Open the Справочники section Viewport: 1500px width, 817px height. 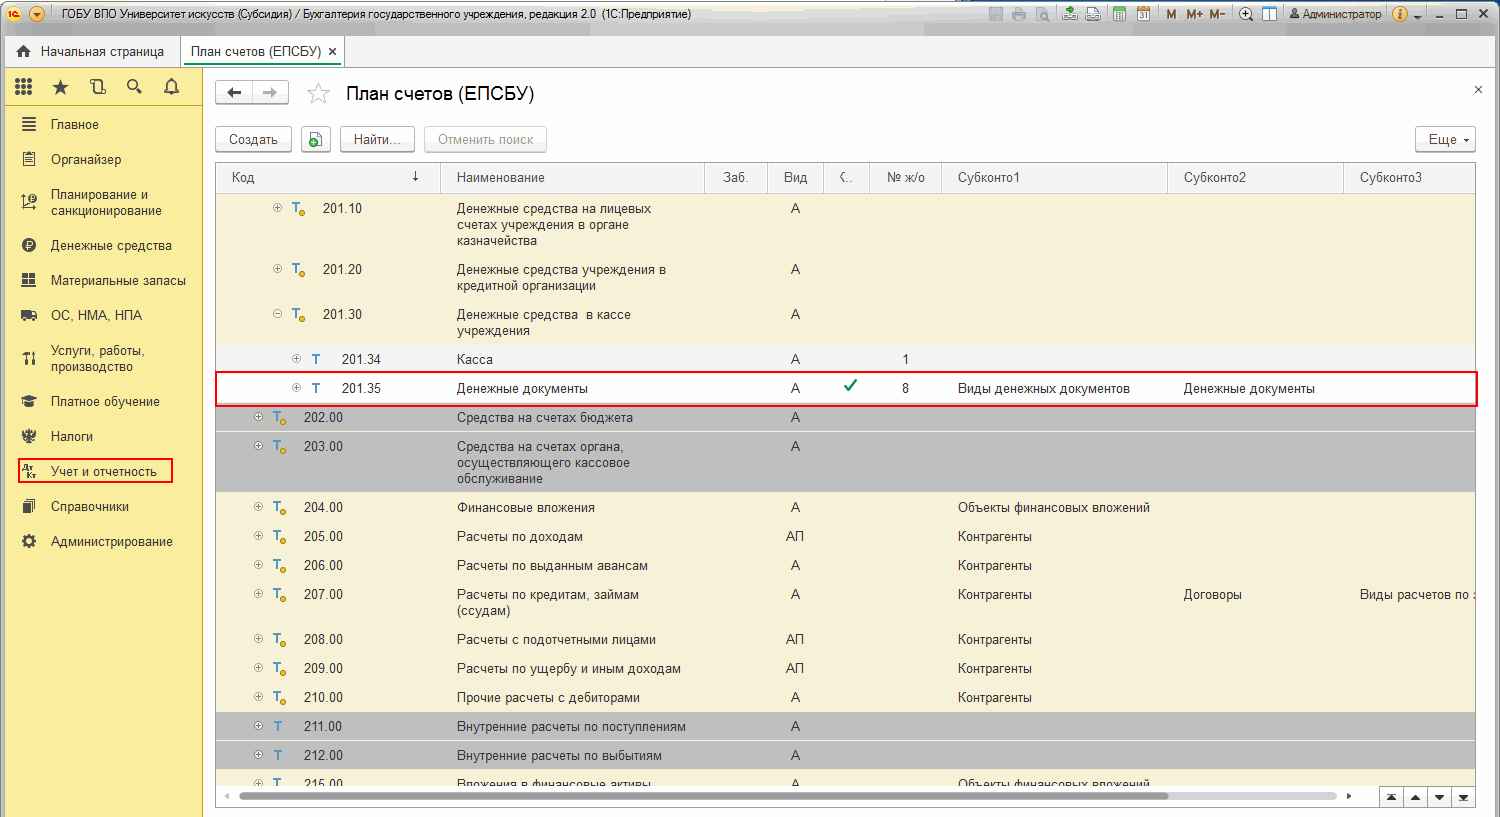(x=90, y=507)
